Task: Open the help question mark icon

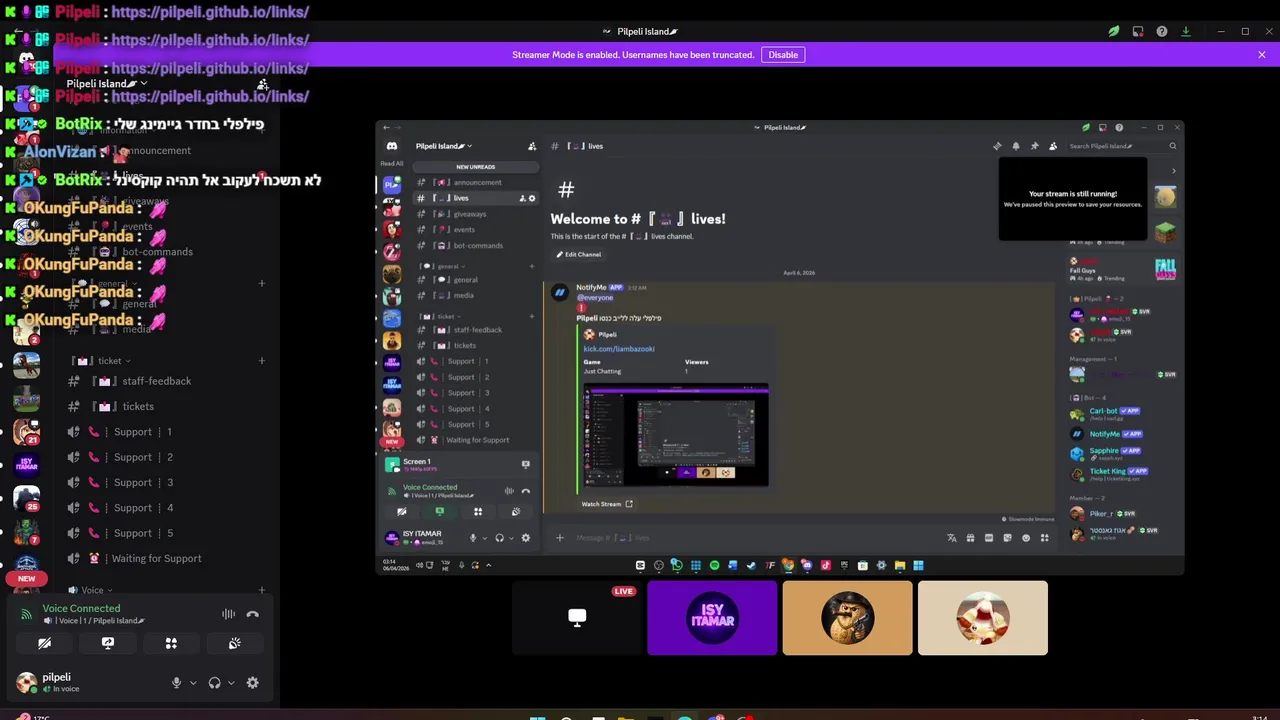Action: click(x=1162, y=31)
